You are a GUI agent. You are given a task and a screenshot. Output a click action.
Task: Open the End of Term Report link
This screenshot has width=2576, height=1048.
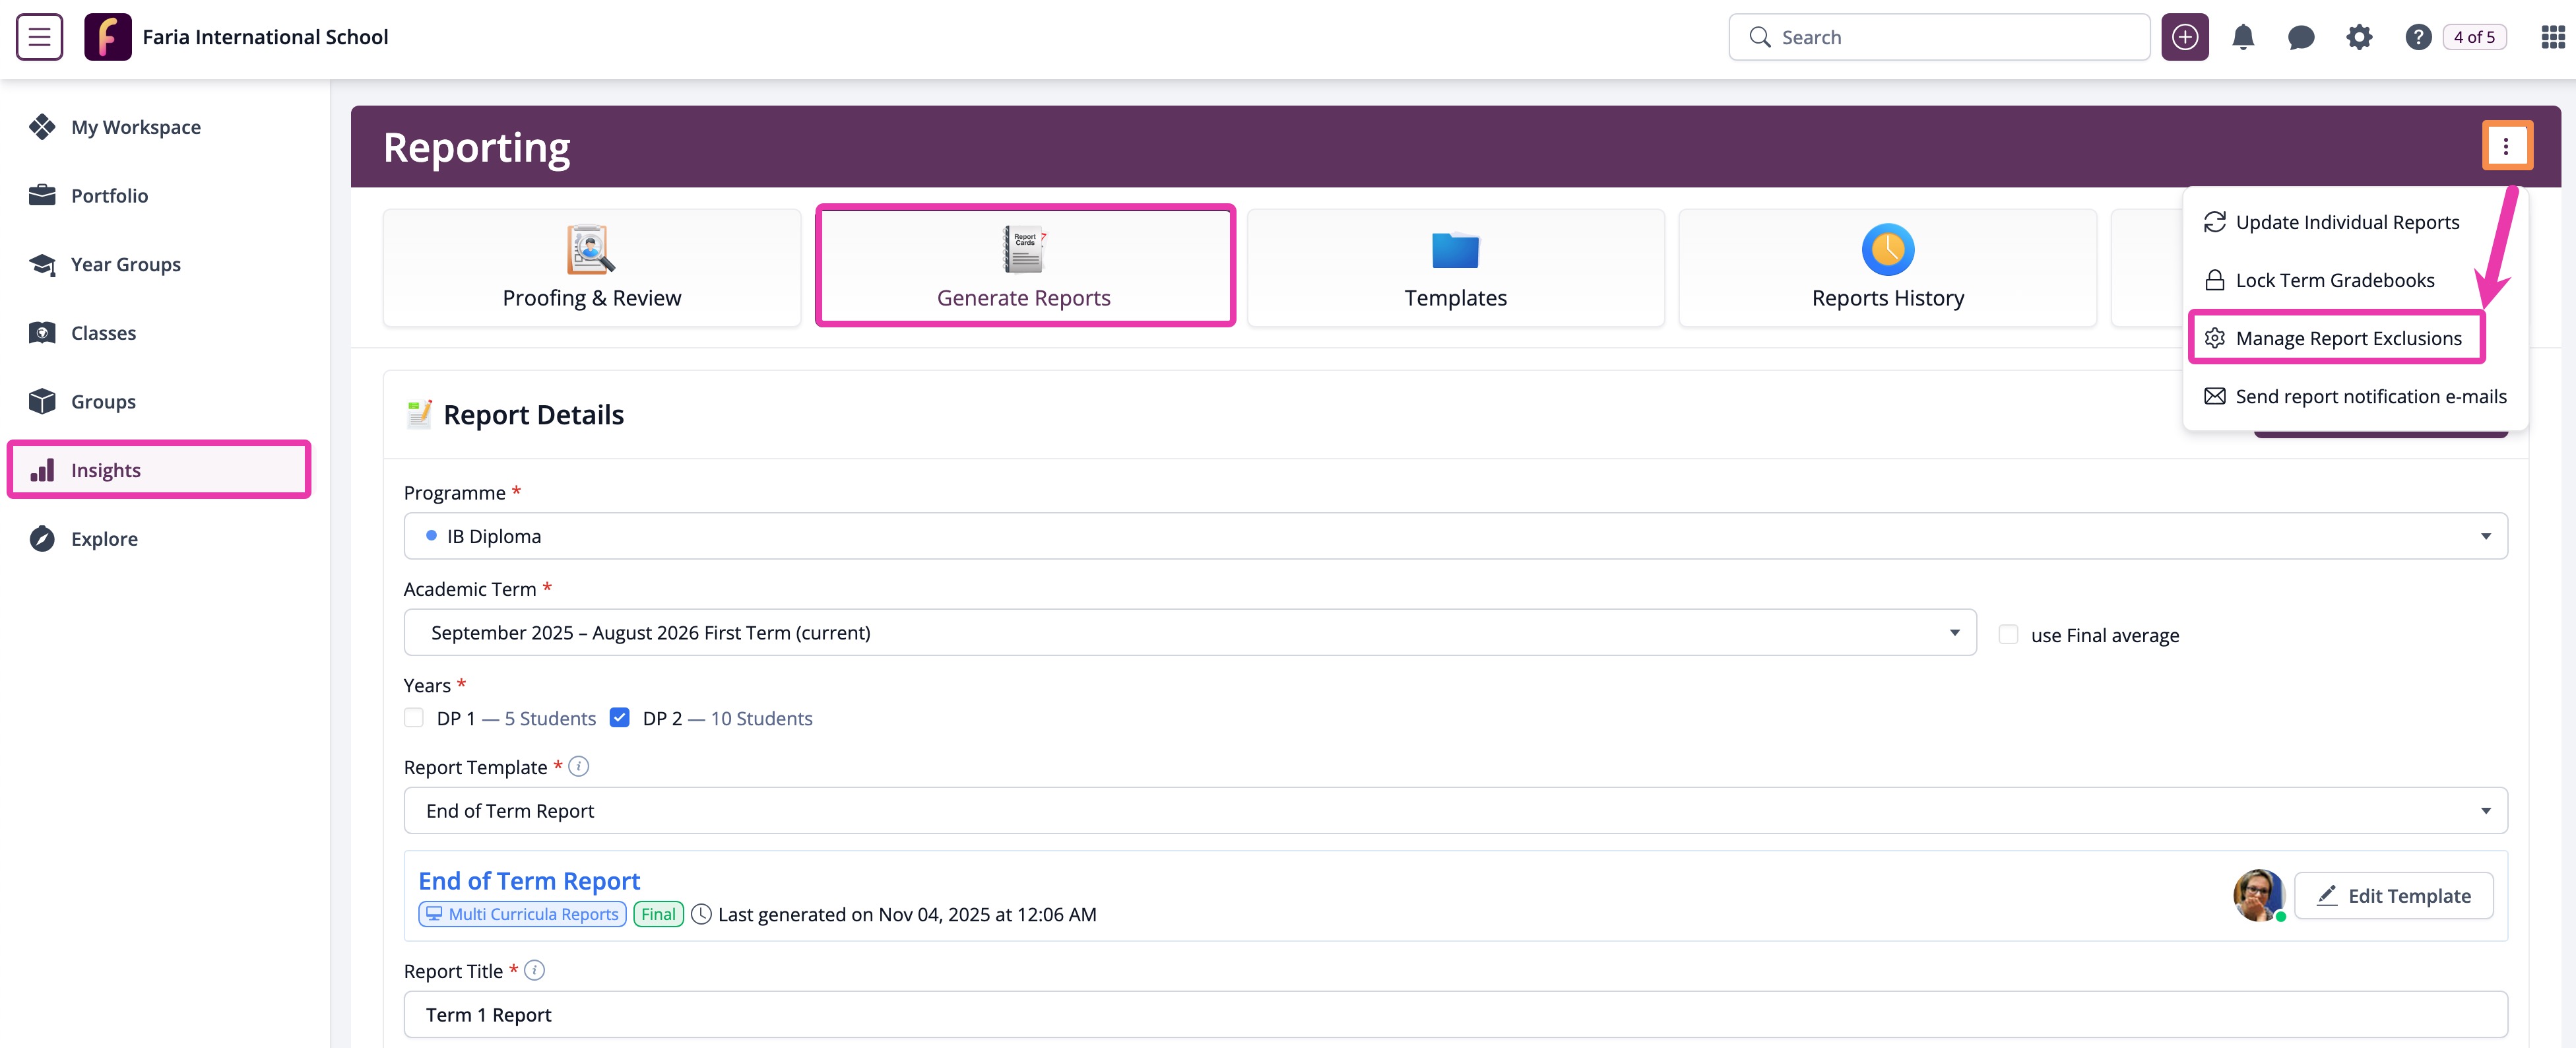point(529,881)
